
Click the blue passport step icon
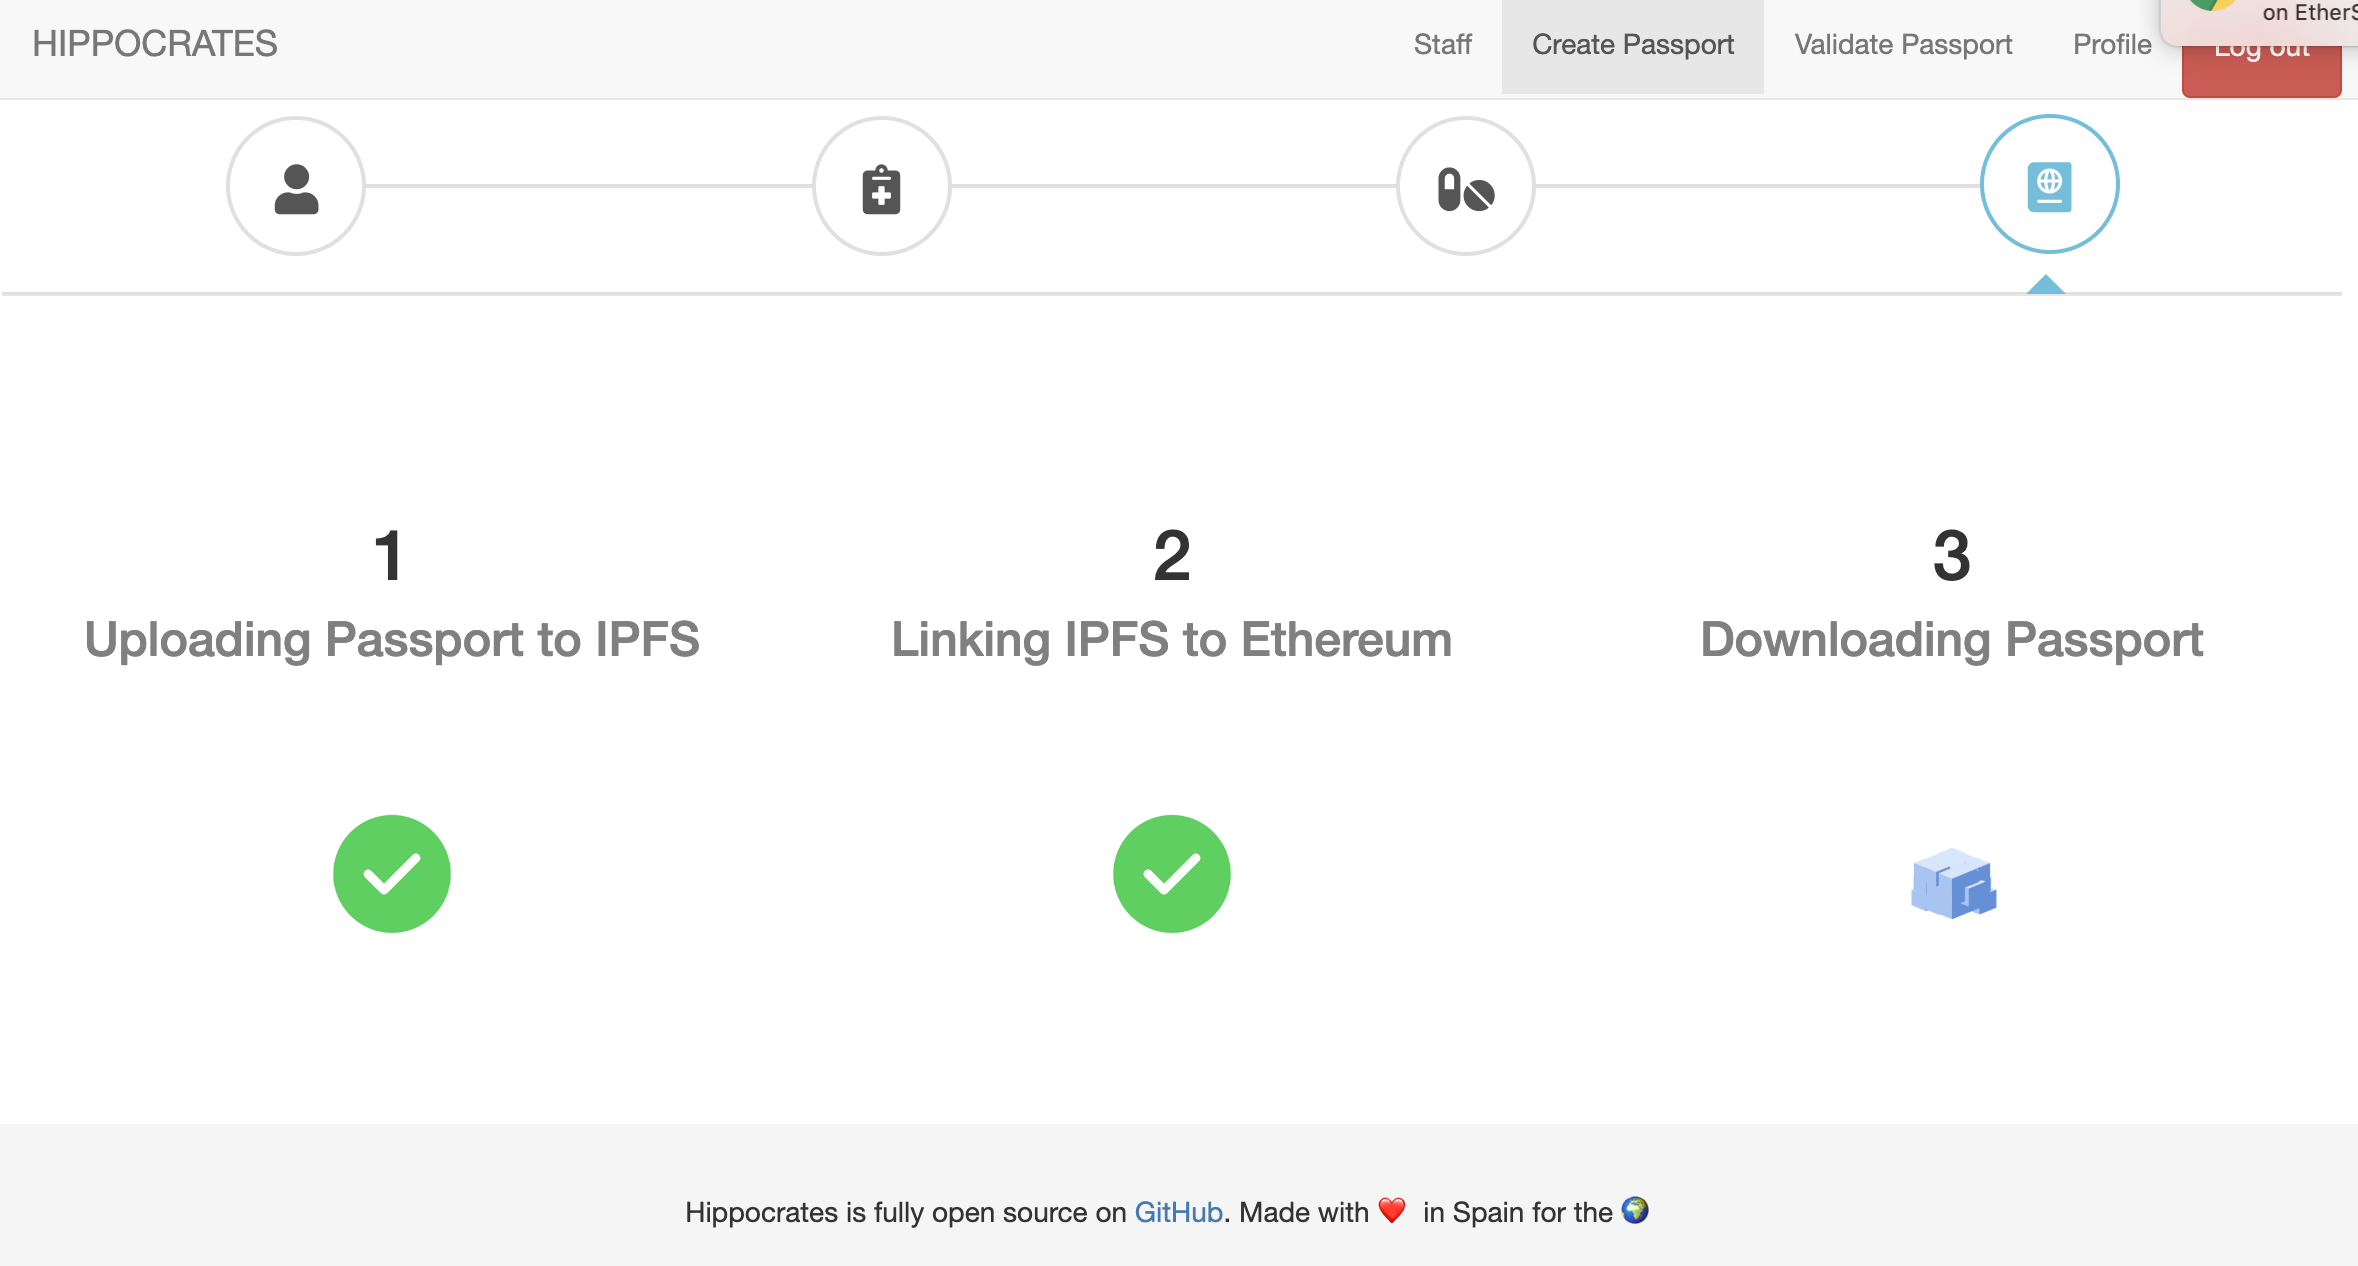tap(2049, 185)
